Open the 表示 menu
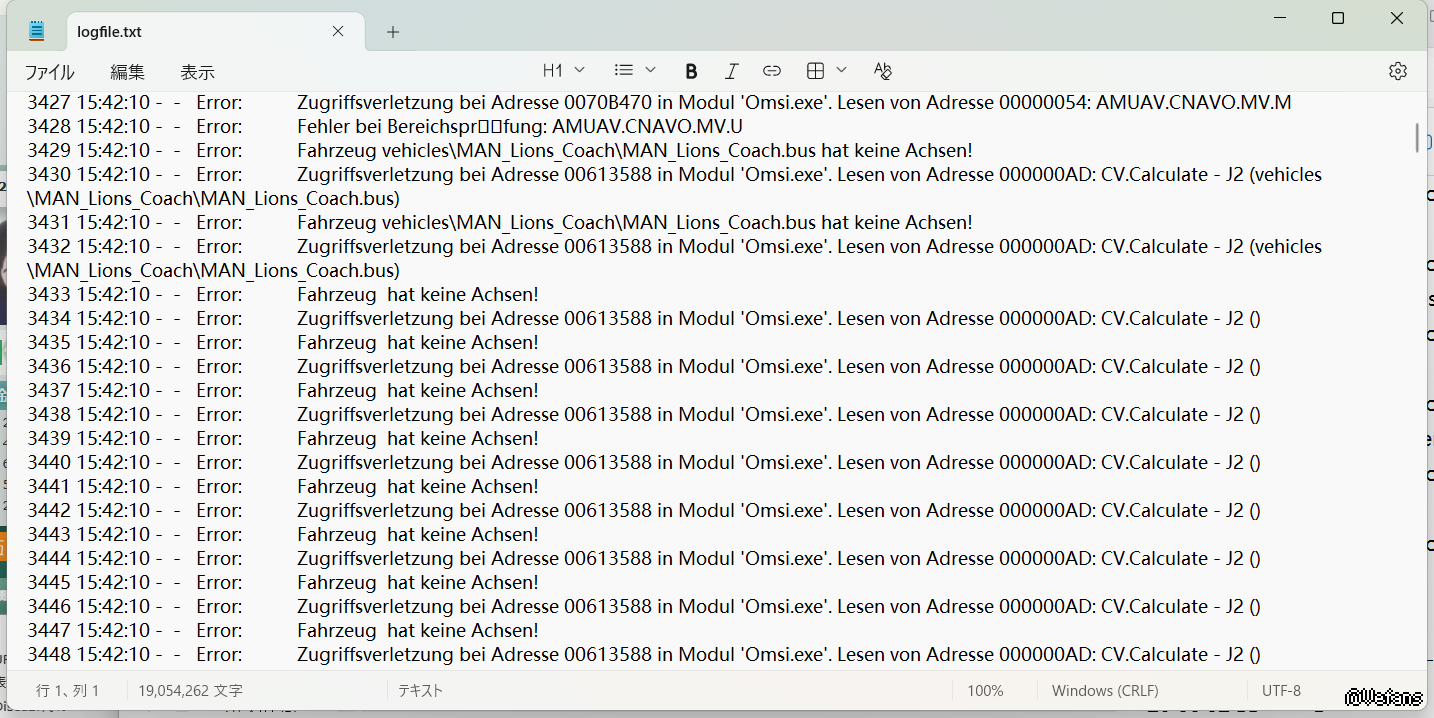This screenshot has height=718, width=1434. (x=197, y=72)
